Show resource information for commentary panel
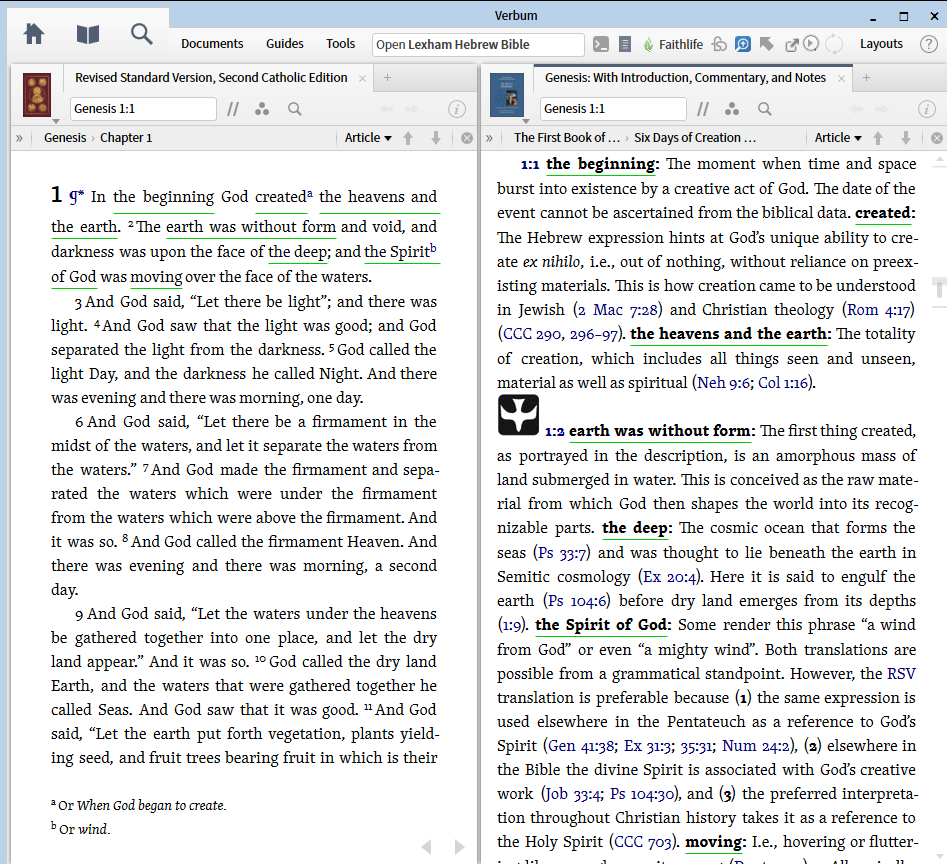Screen dimensions: 947x864 tap(926, 109)
